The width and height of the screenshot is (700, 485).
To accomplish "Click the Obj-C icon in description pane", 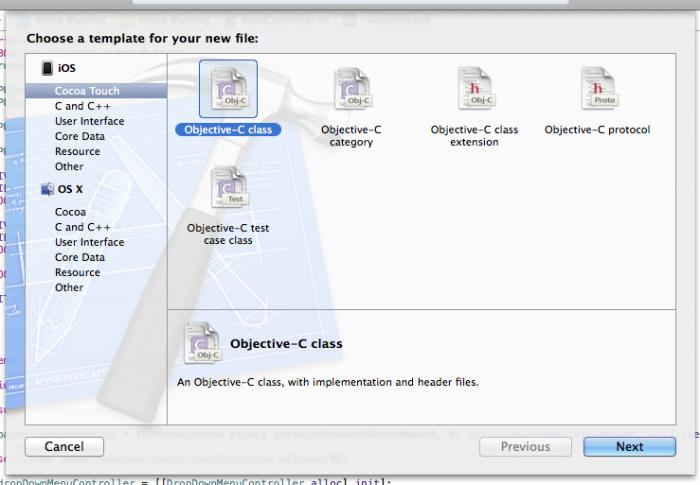I will pyautogui.click(x=202, y=343).
